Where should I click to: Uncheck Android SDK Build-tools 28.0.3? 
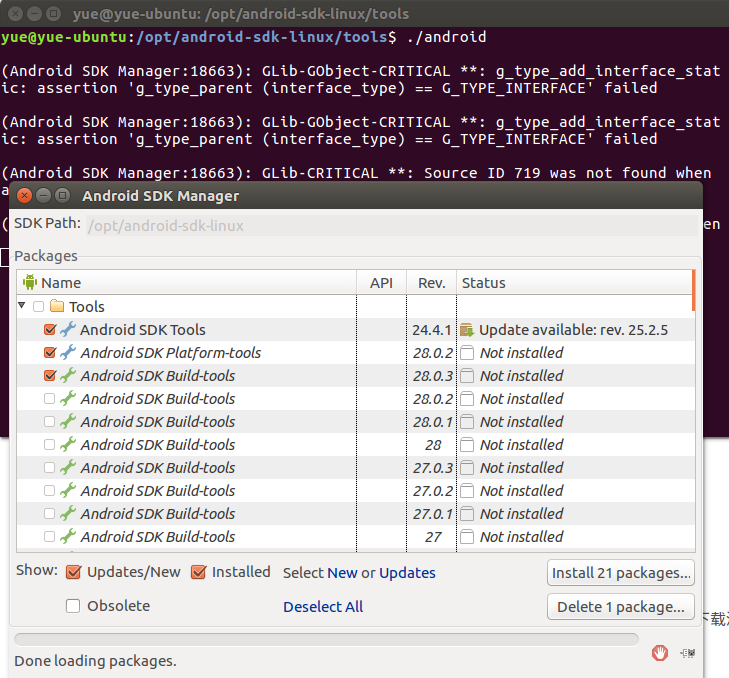[50, 375]
